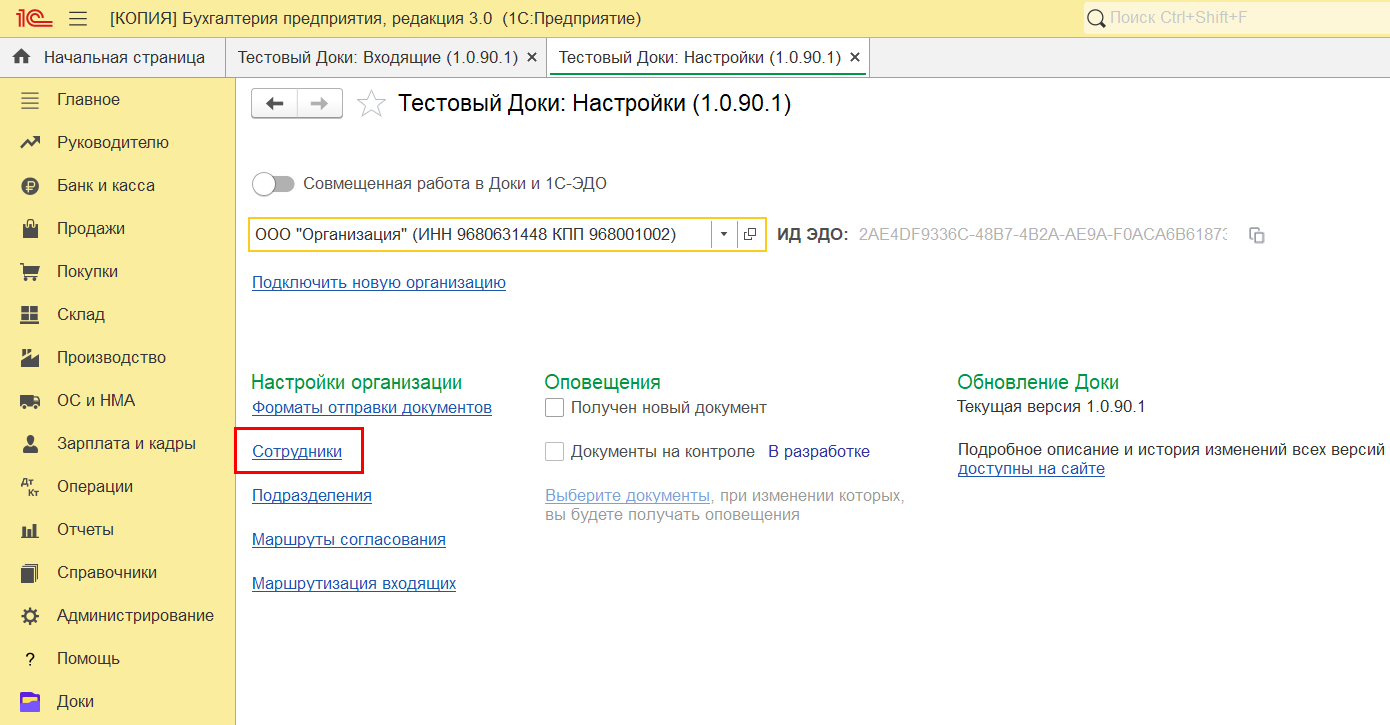Open Маршрутизация входящих link
This screenshot has height=725, width=1390.
(x=354, y=584)
